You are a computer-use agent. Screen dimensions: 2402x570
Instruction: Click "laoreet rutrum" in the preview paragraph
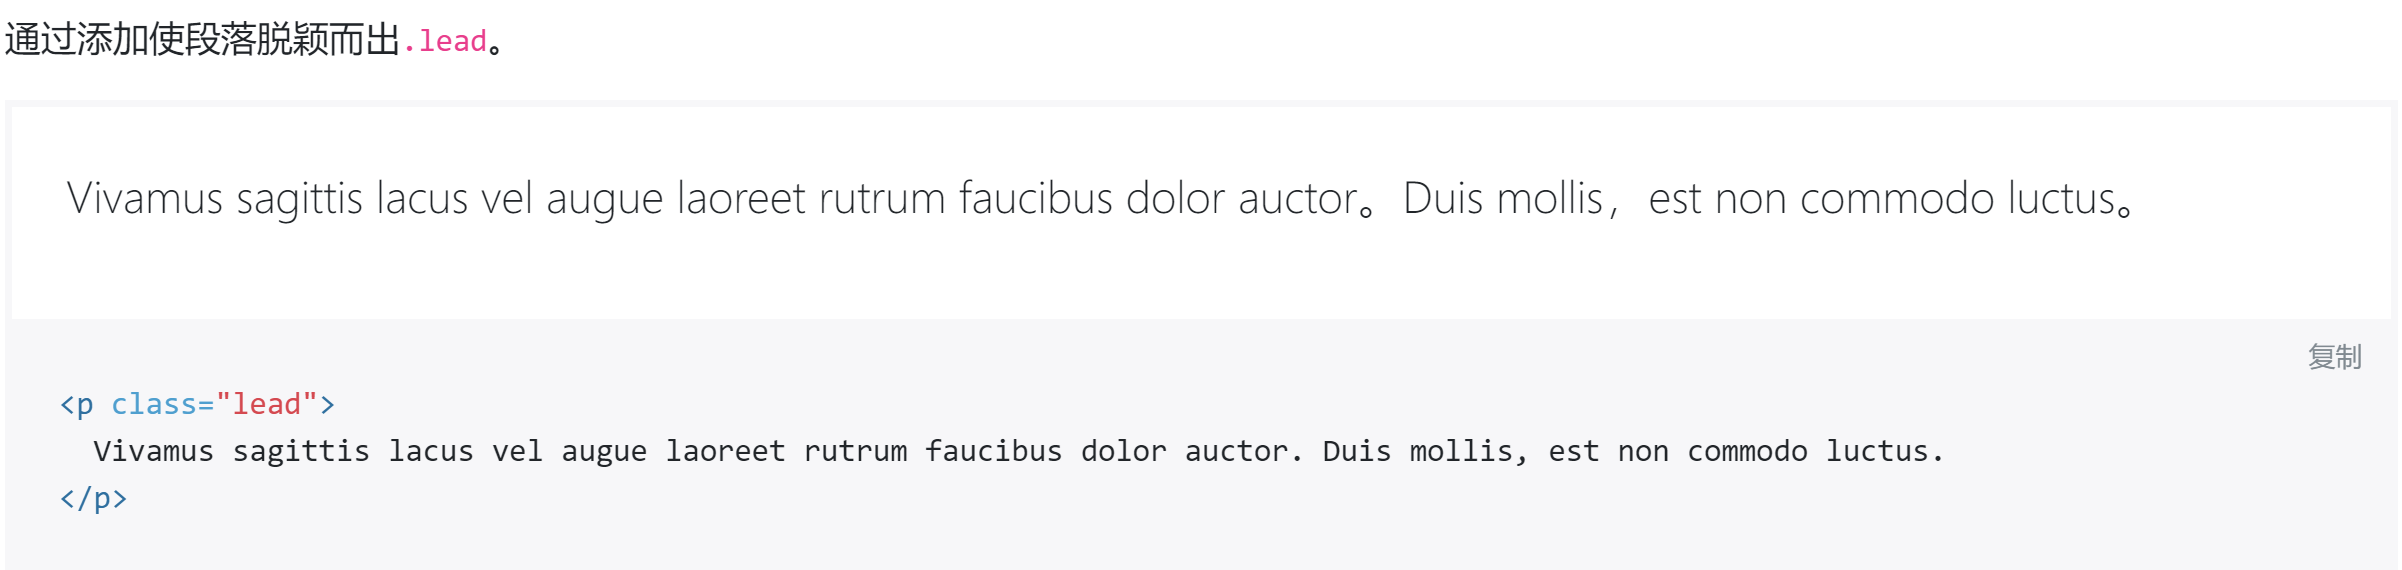[811, 198]
